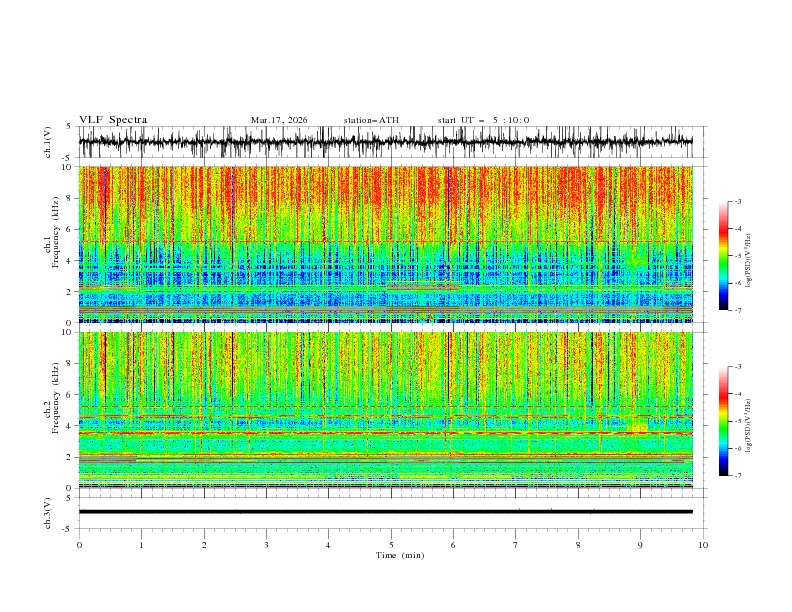The width and height of the screenshot is (792, 612).
Task: Click the "10" kHz tick of ch.1 spectrogram
Action: [67, 167]
